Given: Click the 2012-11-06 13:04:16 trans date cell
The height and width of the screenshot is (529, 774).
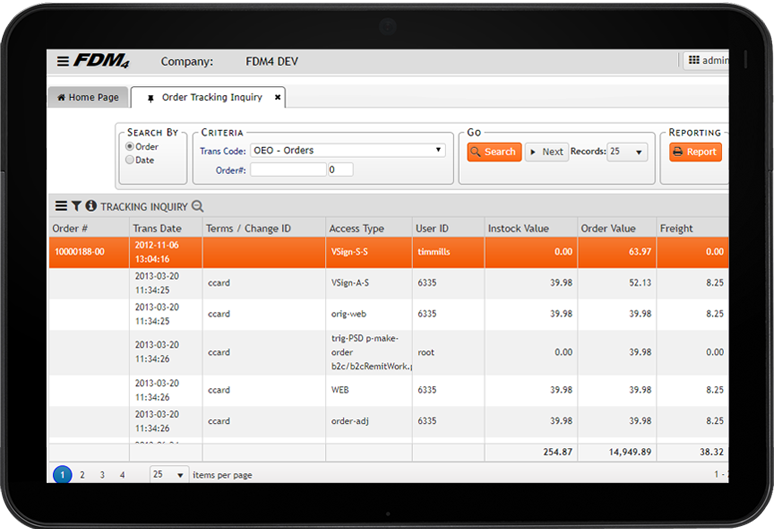Looking at the screenshot, I should click(x=166, y=252).
